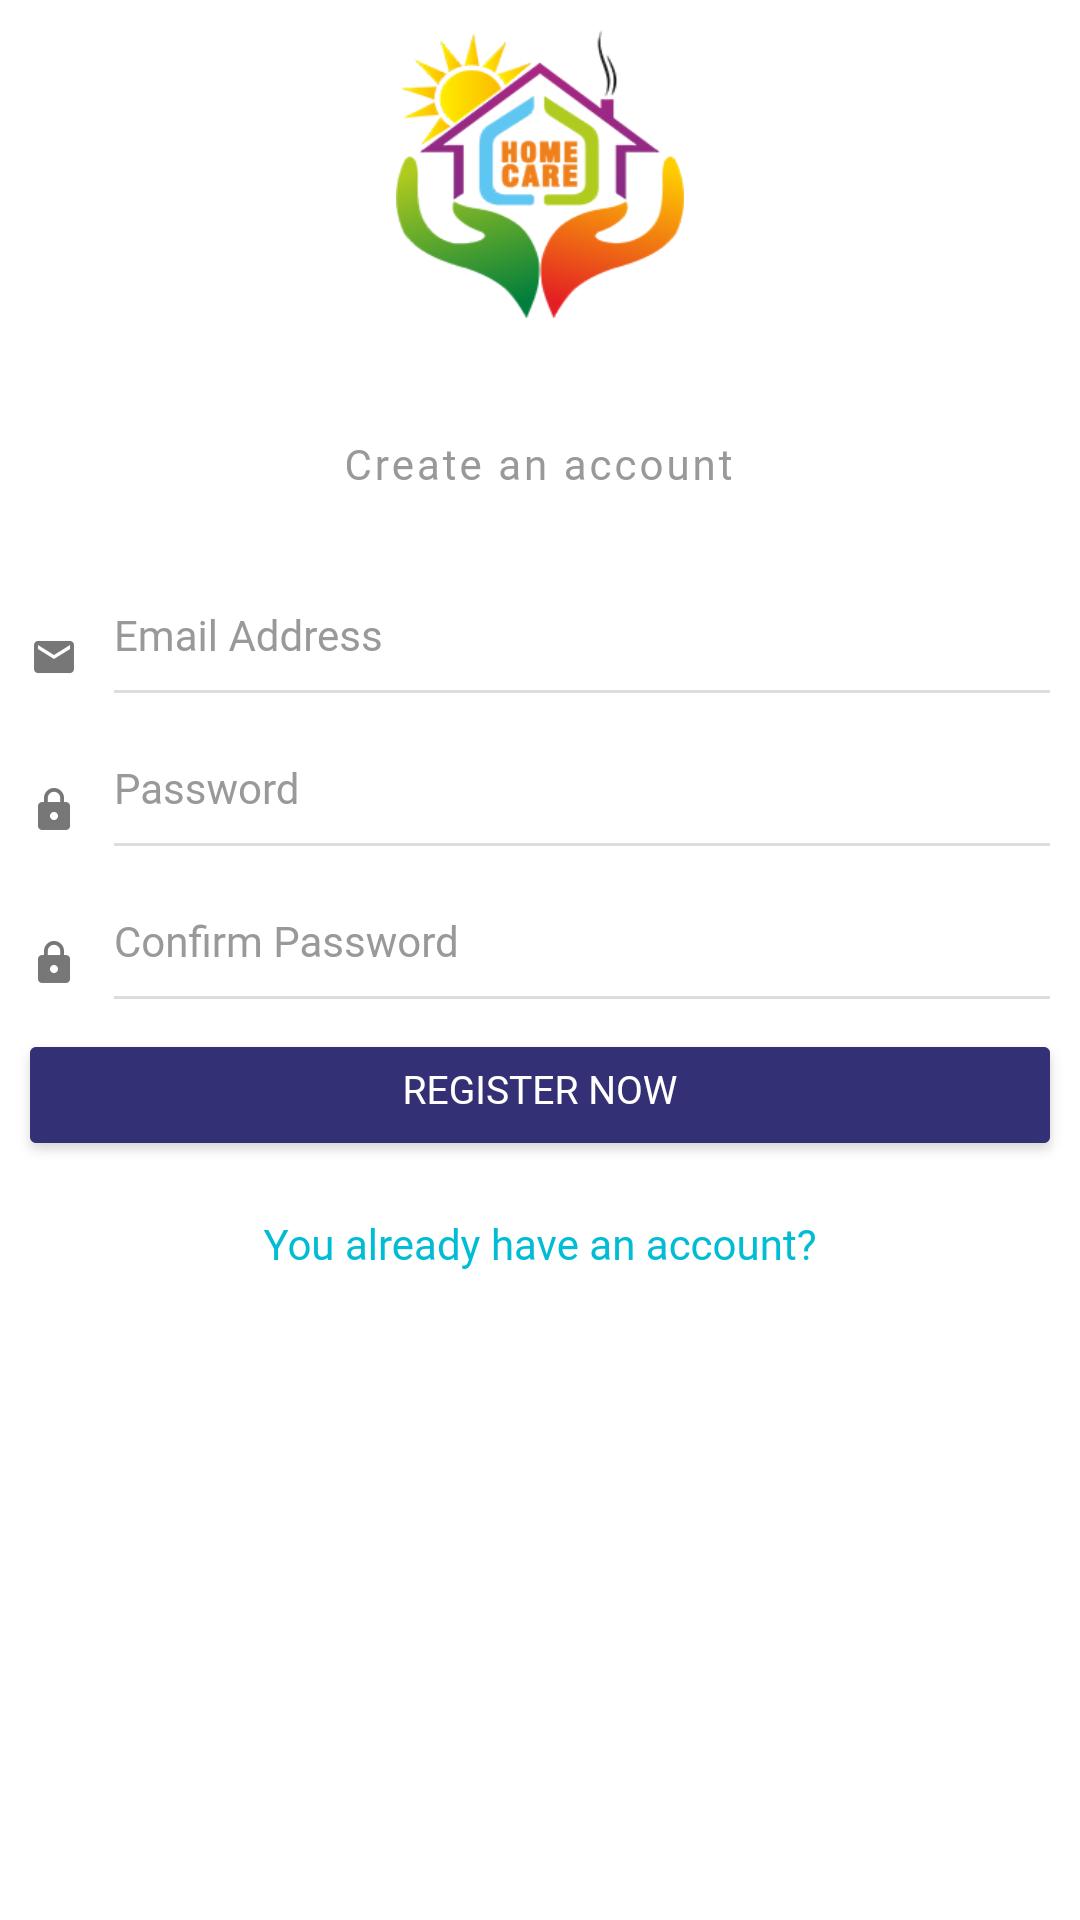Image resolution: width=1080 pixels, height=1920 pixels.
Task: Select the Confirm Password input field
Action: [580, 943]
